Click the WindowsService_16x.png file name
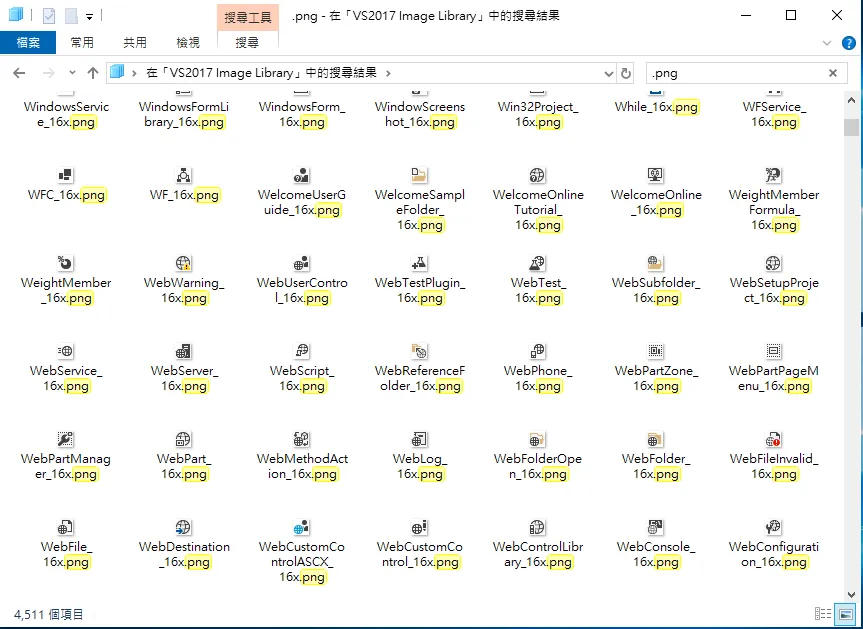Screen dimensions: 863x629 (x=66, y=114)
